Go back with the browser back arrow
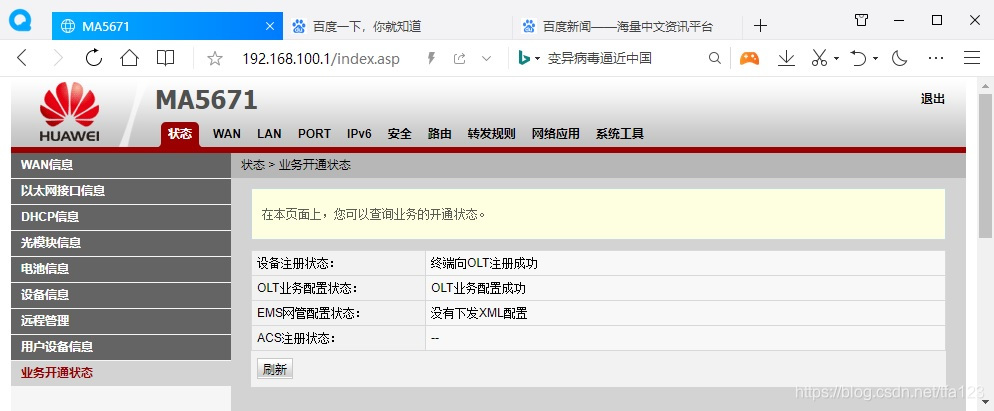The image size is (994, 411). coord(22,58)
